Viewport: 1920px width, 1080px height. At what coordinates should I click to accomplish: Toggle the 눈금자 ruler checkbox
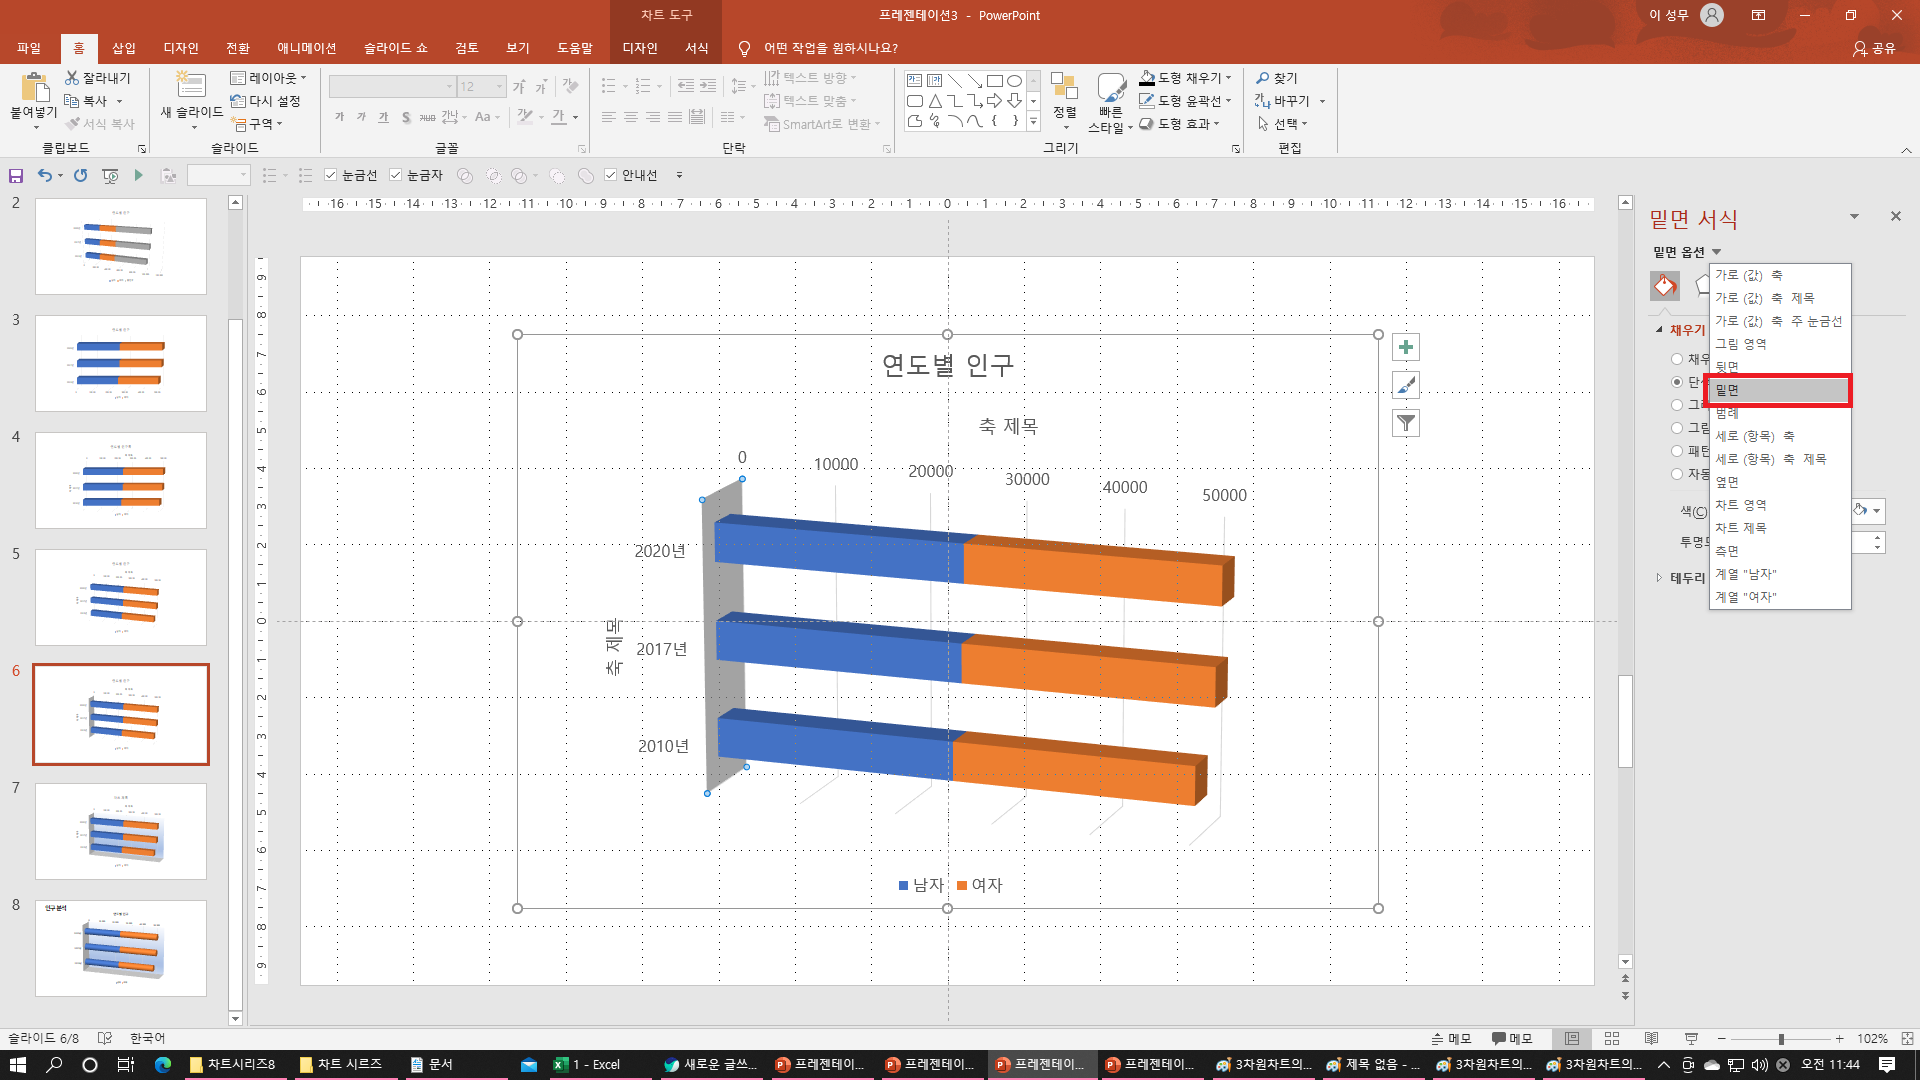click(x=396, y=176)
